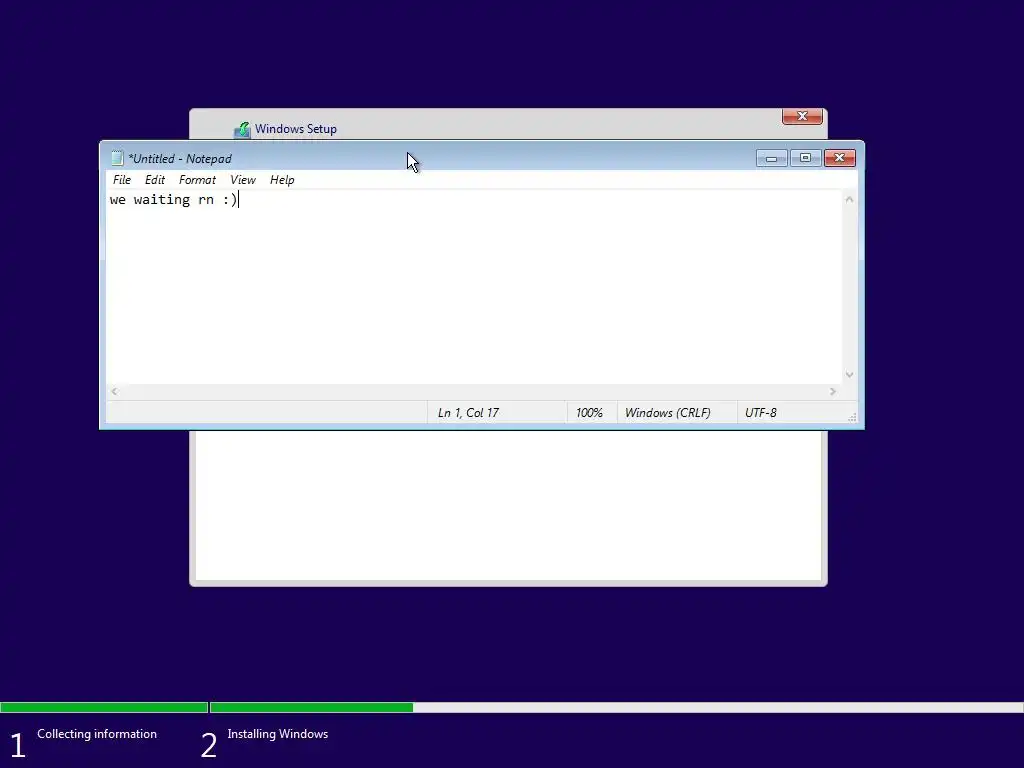Click the 'Windows (CRLF)' status entry

667,413
